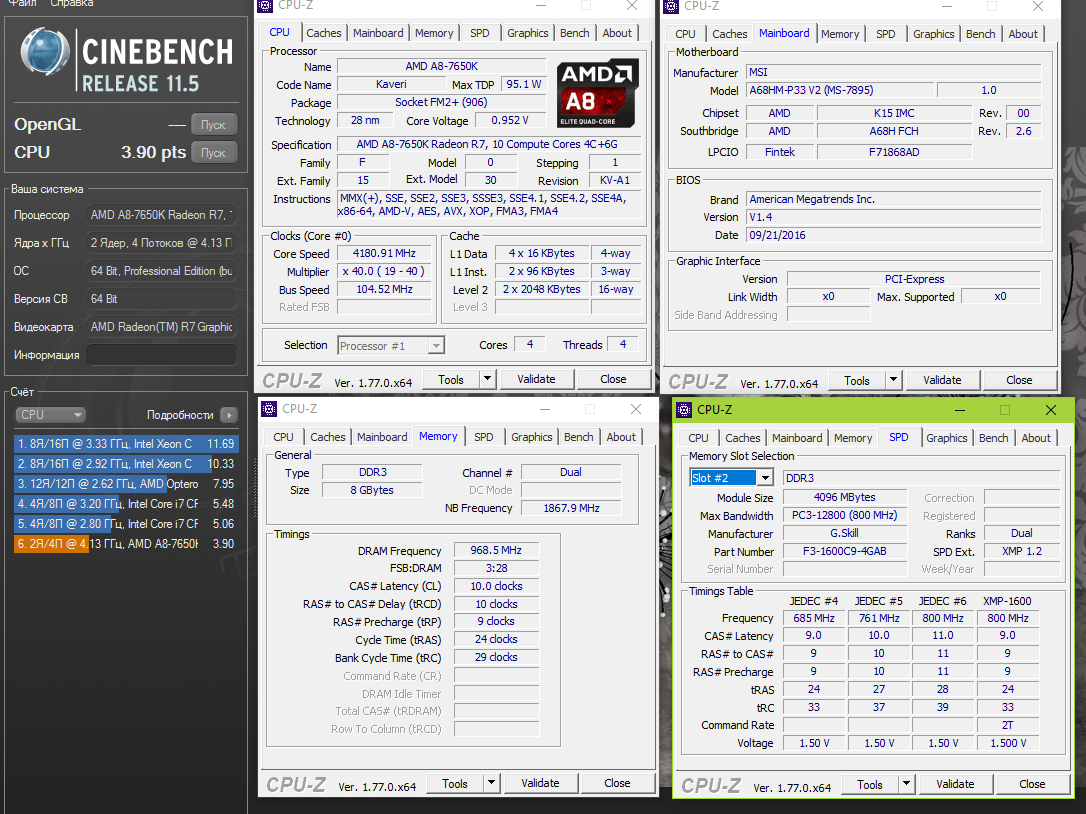This screenshot has height=814, width=1086.
Task: Minimize the SPD CPU-Z window
Action: tap(960, 410)
